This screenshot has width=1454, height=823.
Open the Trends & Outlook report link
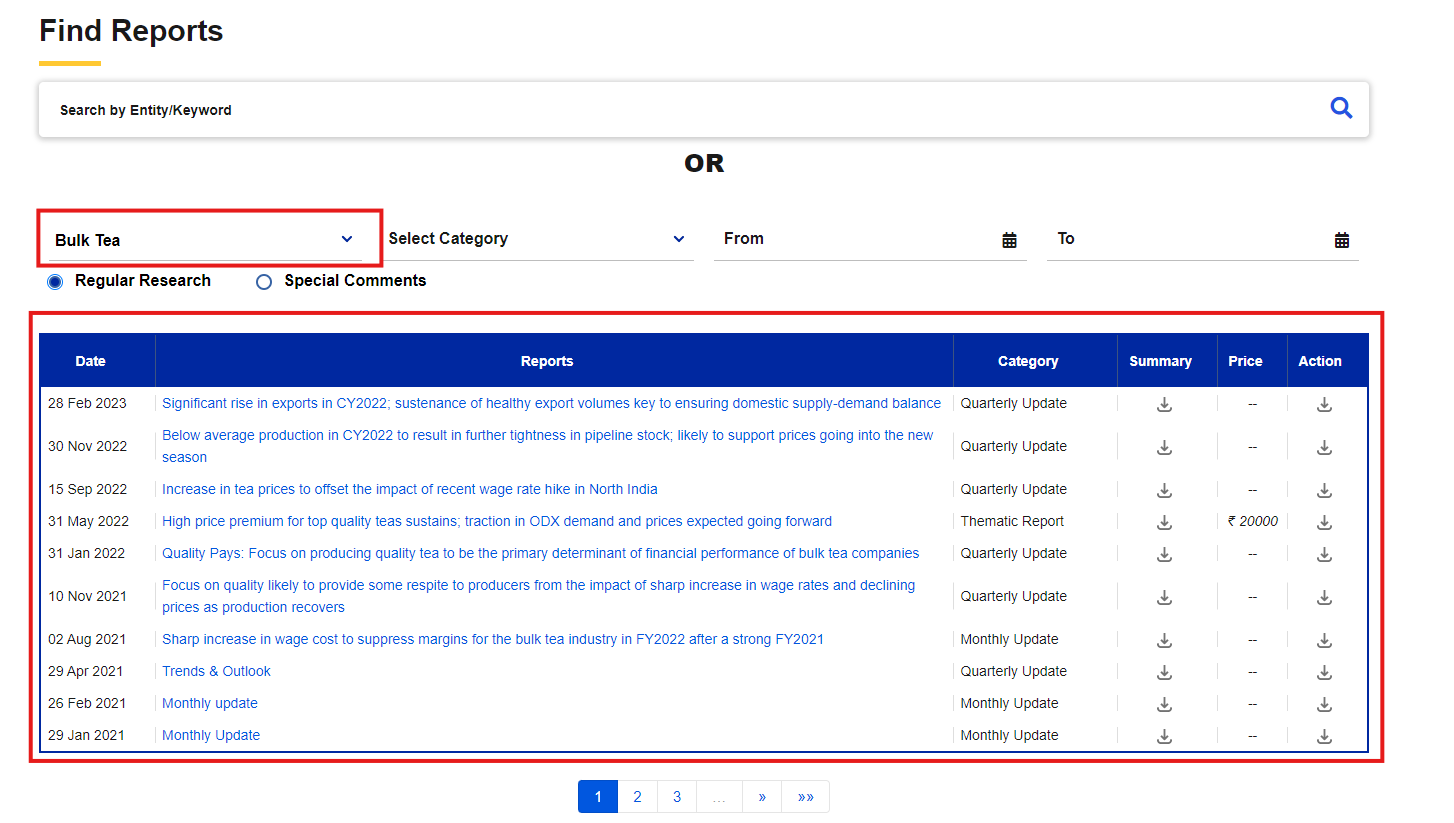pyautogui.click(x=216, y=671)
